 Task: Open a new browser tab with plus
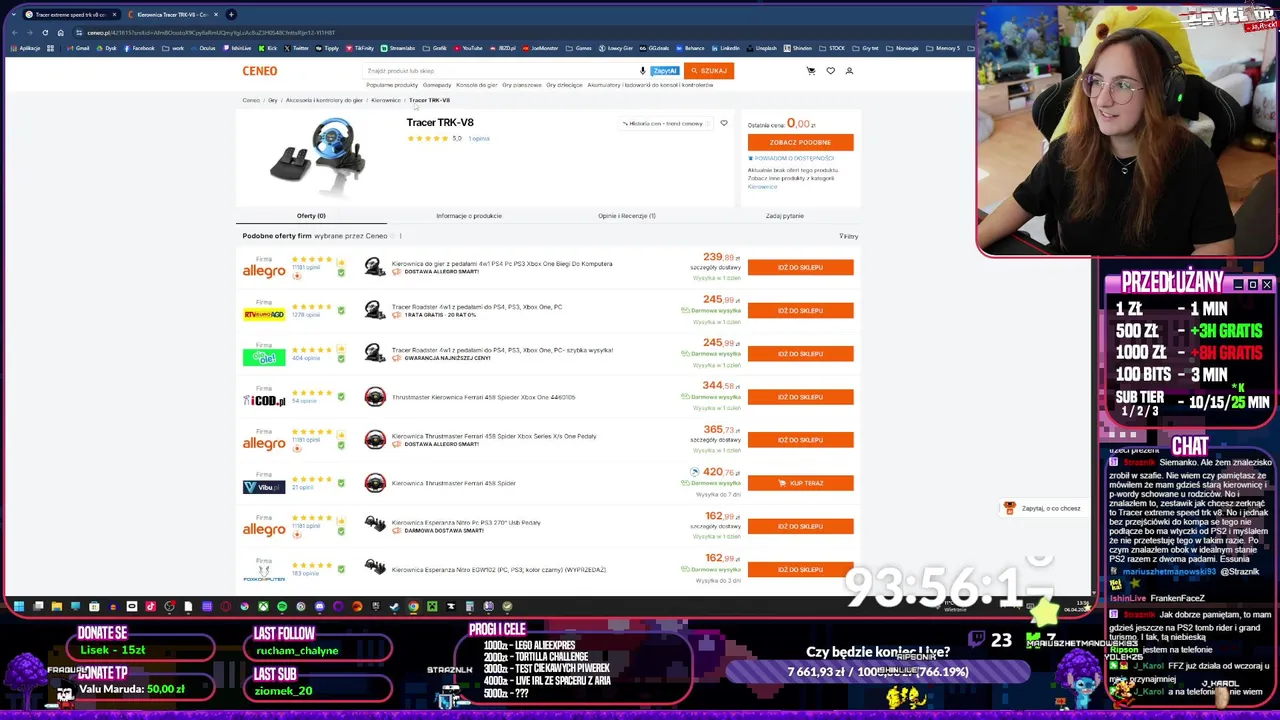pos(231,14)
